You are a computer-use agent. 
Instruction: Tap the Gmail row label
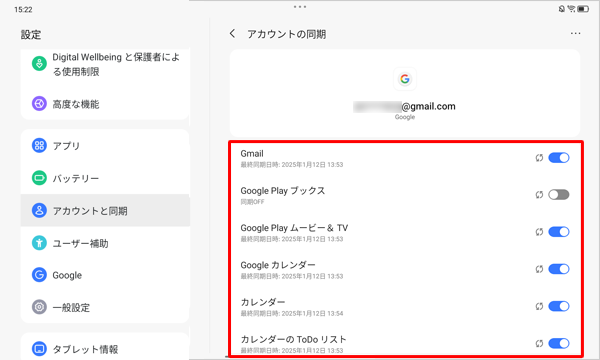coord(252,153)
